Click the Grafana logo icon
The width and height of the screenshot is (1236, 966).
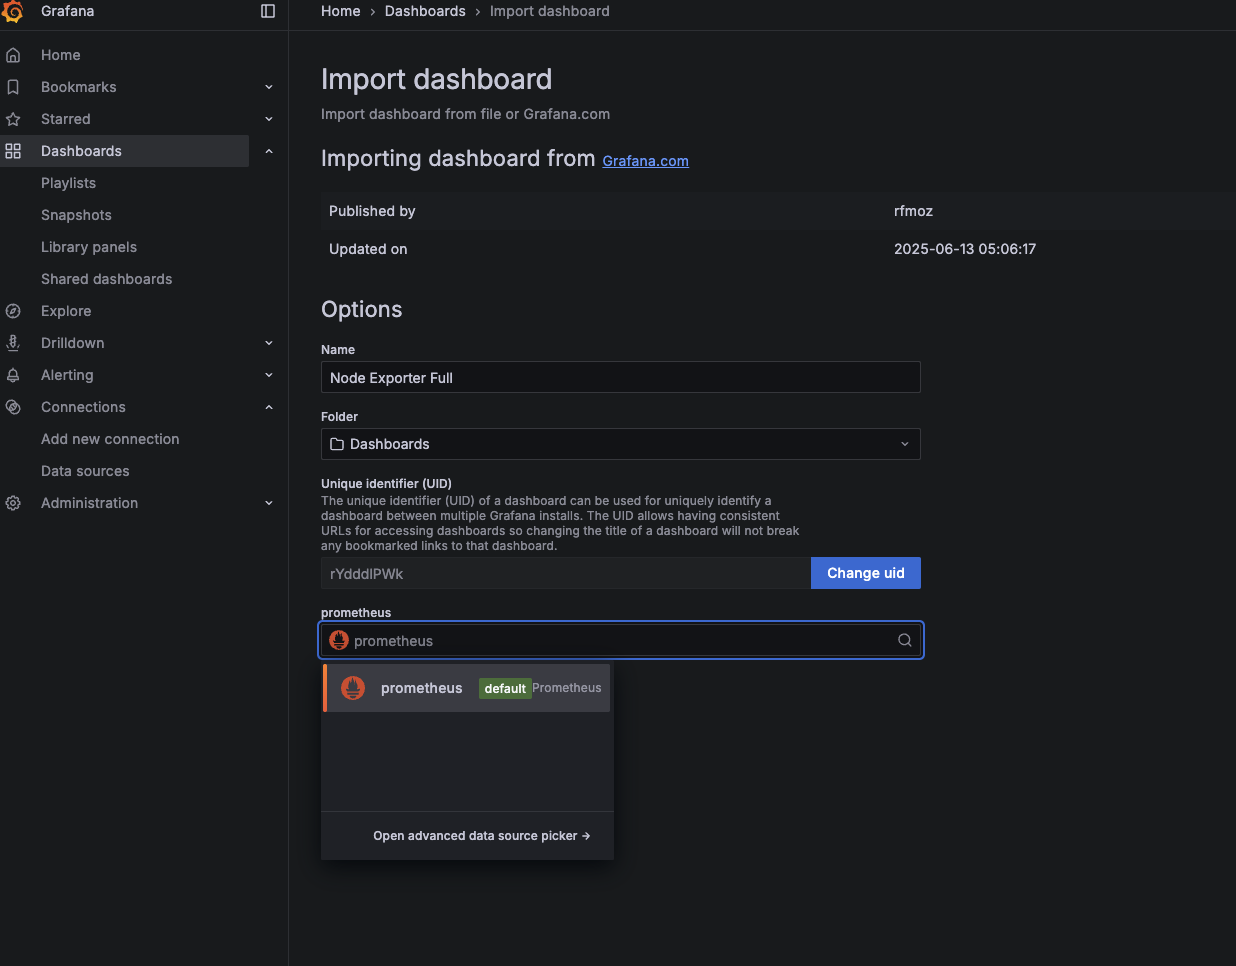tap(13, 11)
